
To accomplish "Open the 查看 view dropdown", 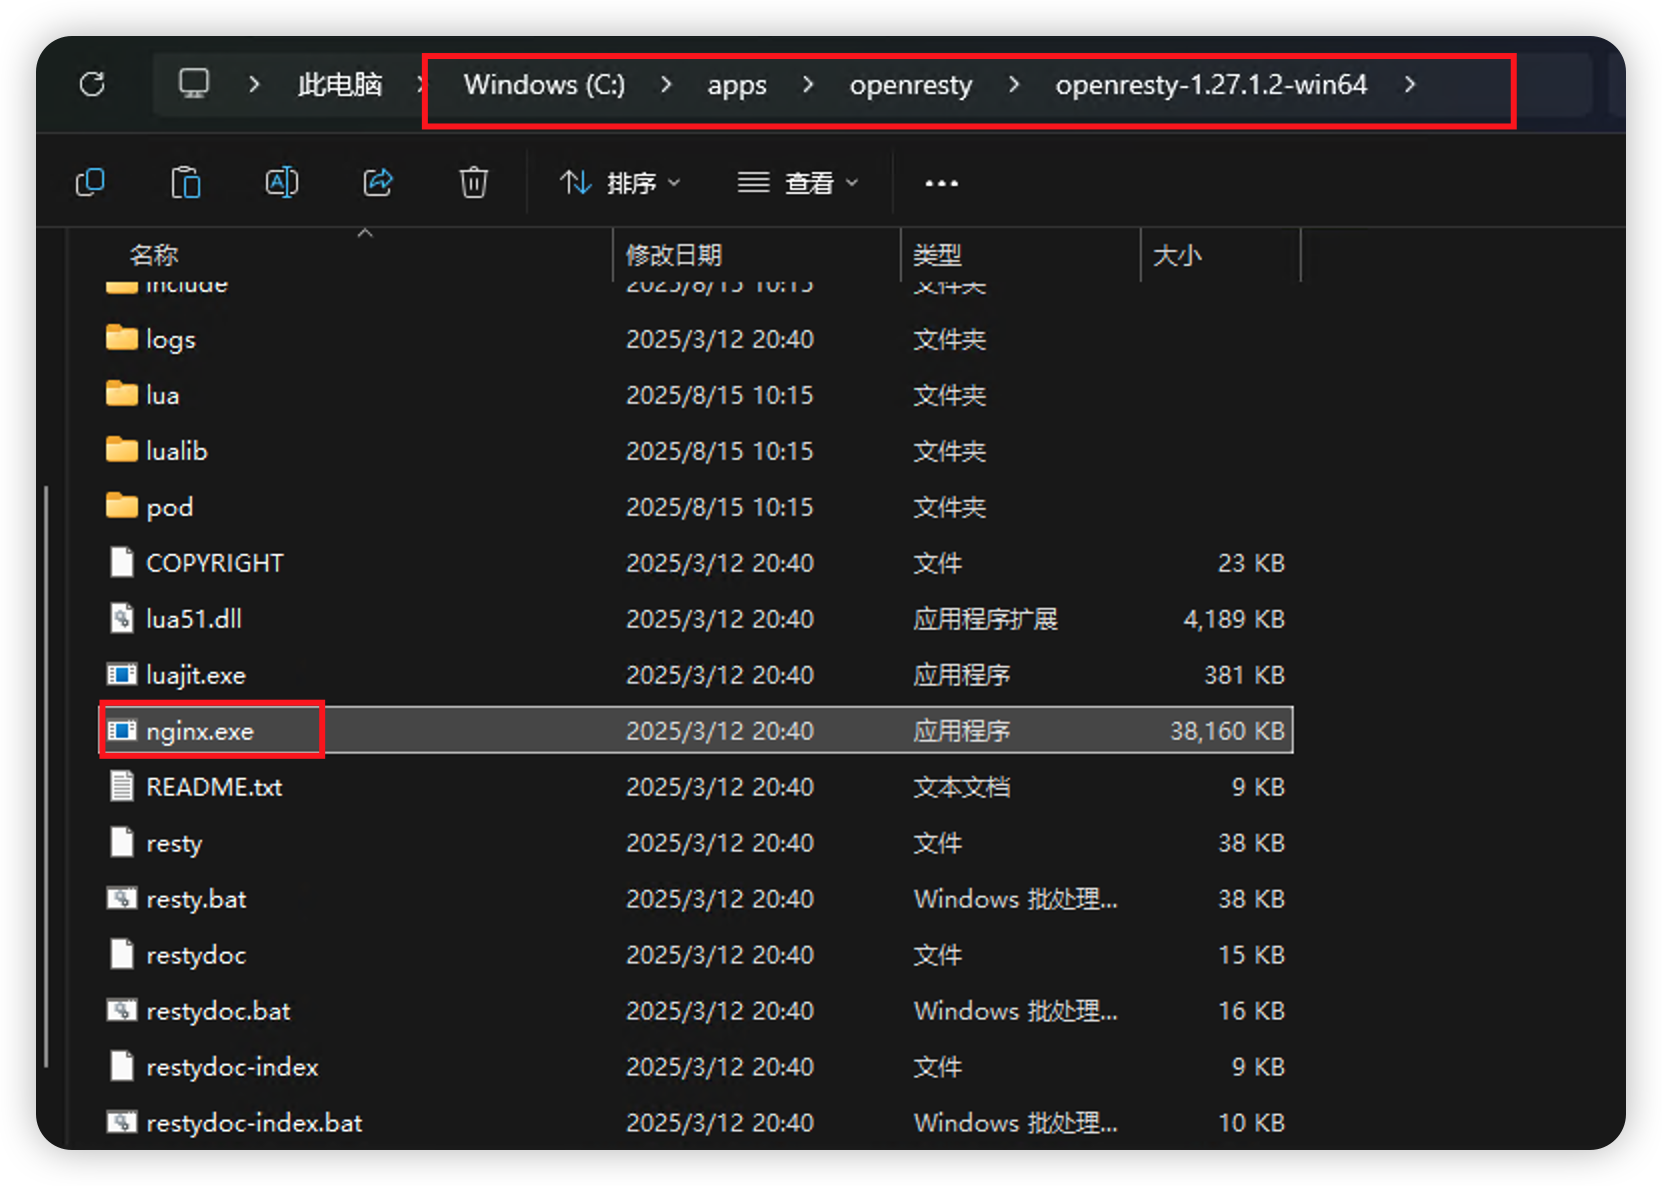I will point(798,183).
